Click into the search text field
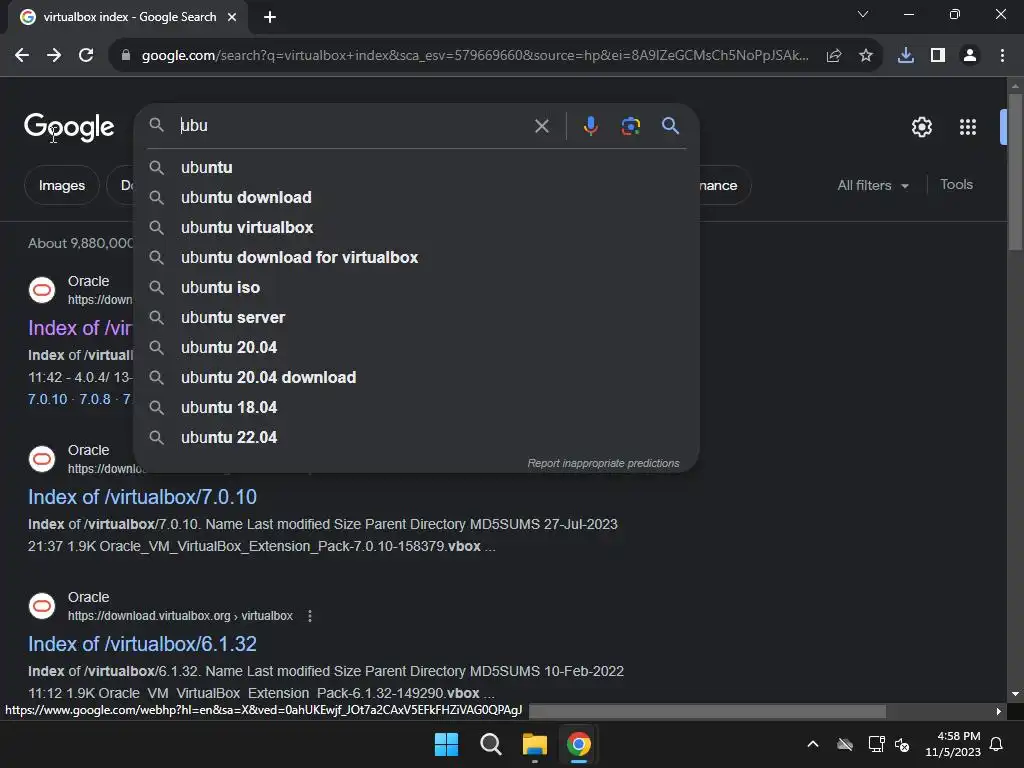 click(353, 125)
